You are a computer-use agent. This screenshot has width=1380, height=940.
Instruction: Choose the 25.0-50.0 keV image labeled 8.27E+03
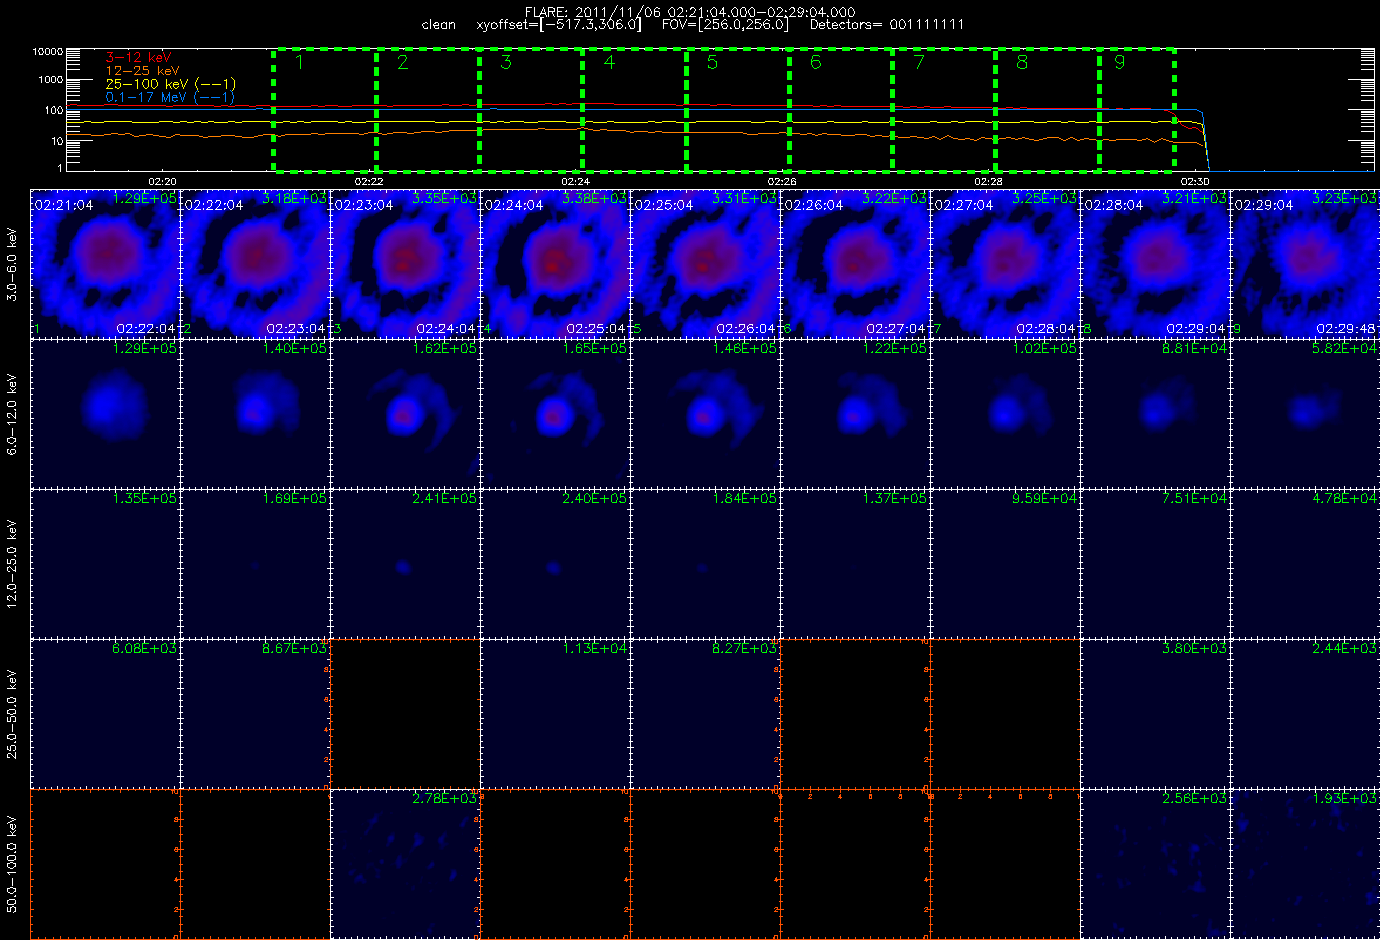(x=705, y=713)
